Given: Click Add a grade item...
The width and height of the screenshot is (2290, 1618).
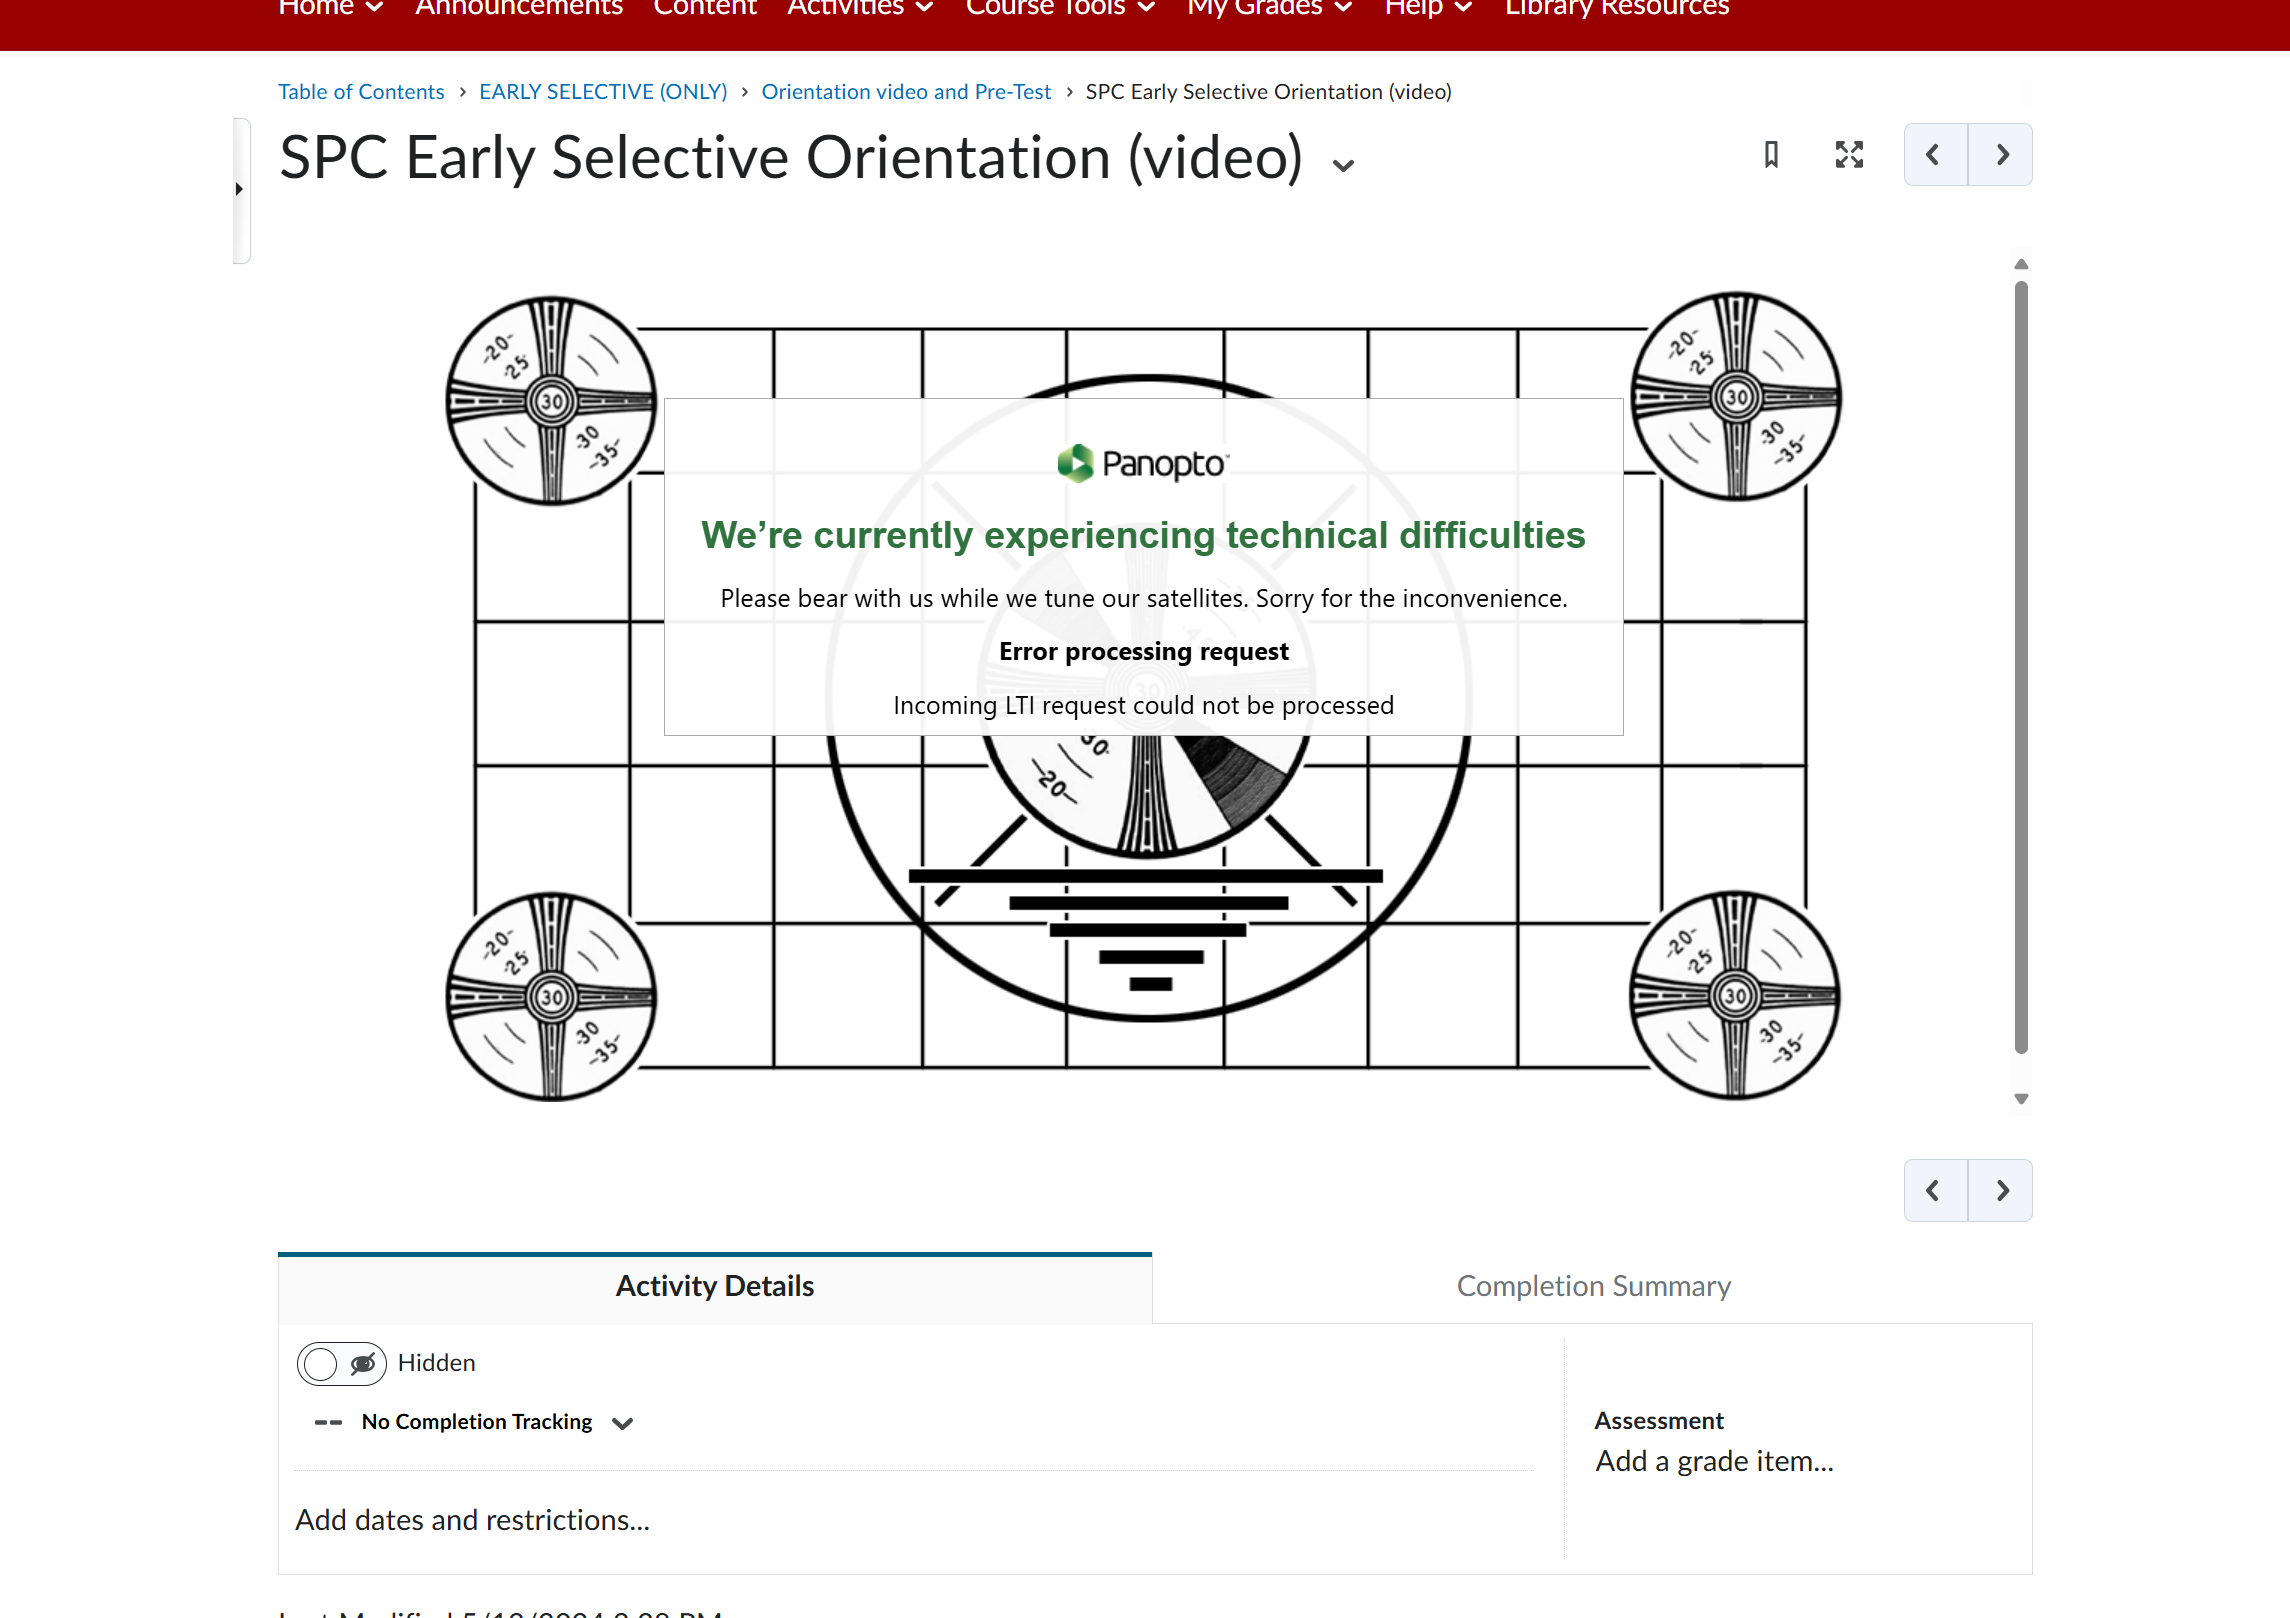Looking at the screenshot, I should point(1714,1461).
